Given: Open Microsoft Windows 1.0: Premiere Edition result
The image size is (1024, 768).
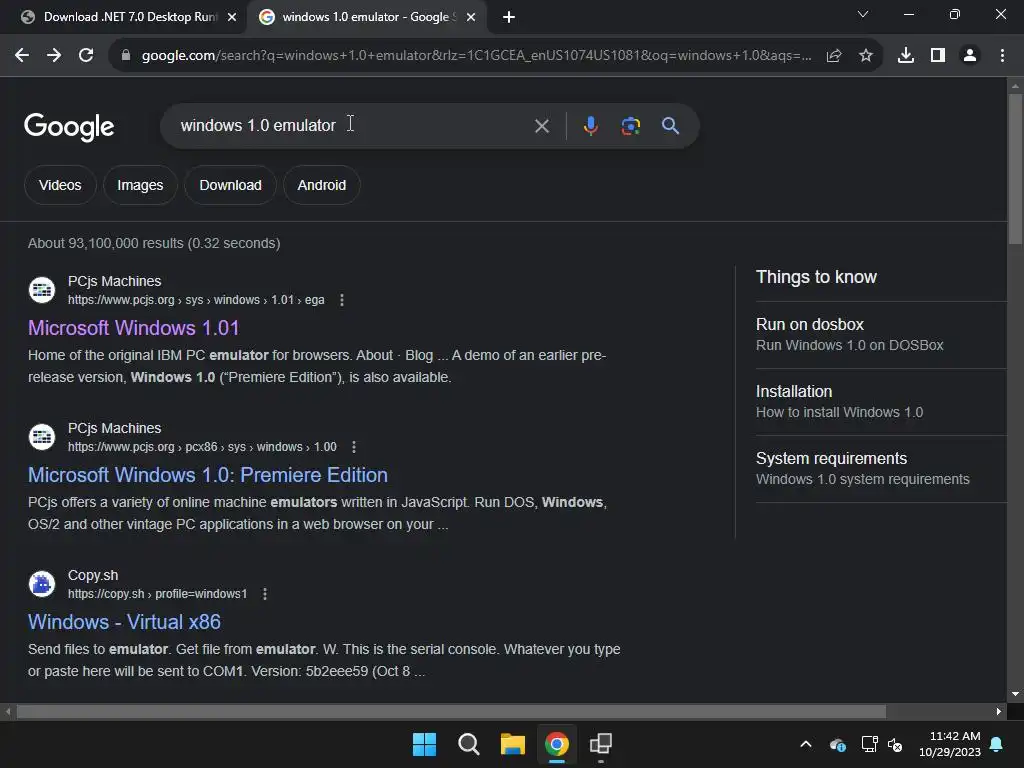Looking at the screenshot, I should [208, 475].
